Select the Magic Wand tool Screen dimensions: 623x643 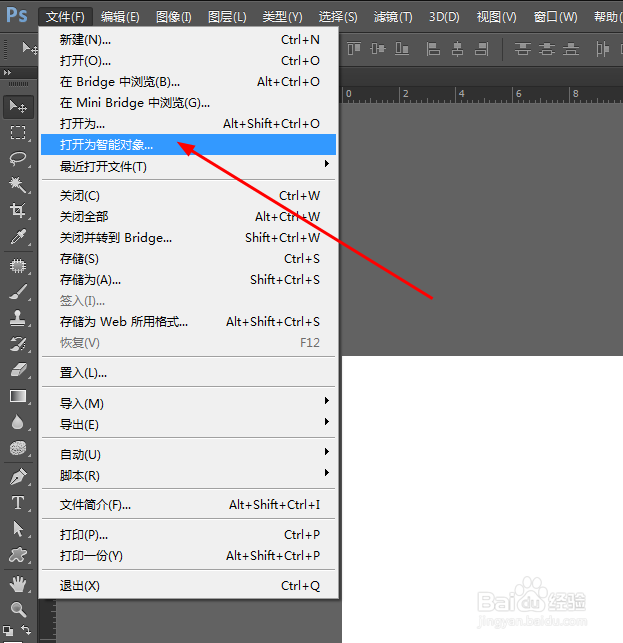(x=18, y=185)
